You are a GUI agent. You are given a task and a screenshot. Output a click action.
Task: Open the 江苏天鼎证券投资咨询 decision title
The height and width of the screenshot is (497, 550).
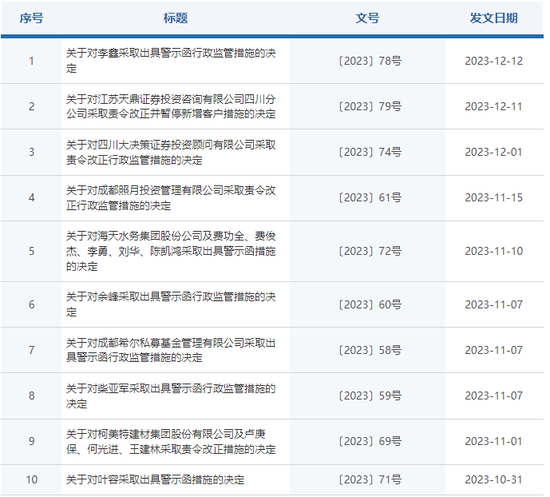(171, 106)
